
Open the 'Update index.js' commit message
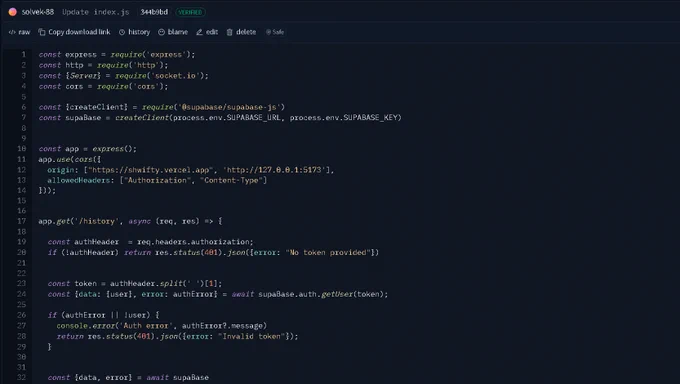tap(95, 12)
